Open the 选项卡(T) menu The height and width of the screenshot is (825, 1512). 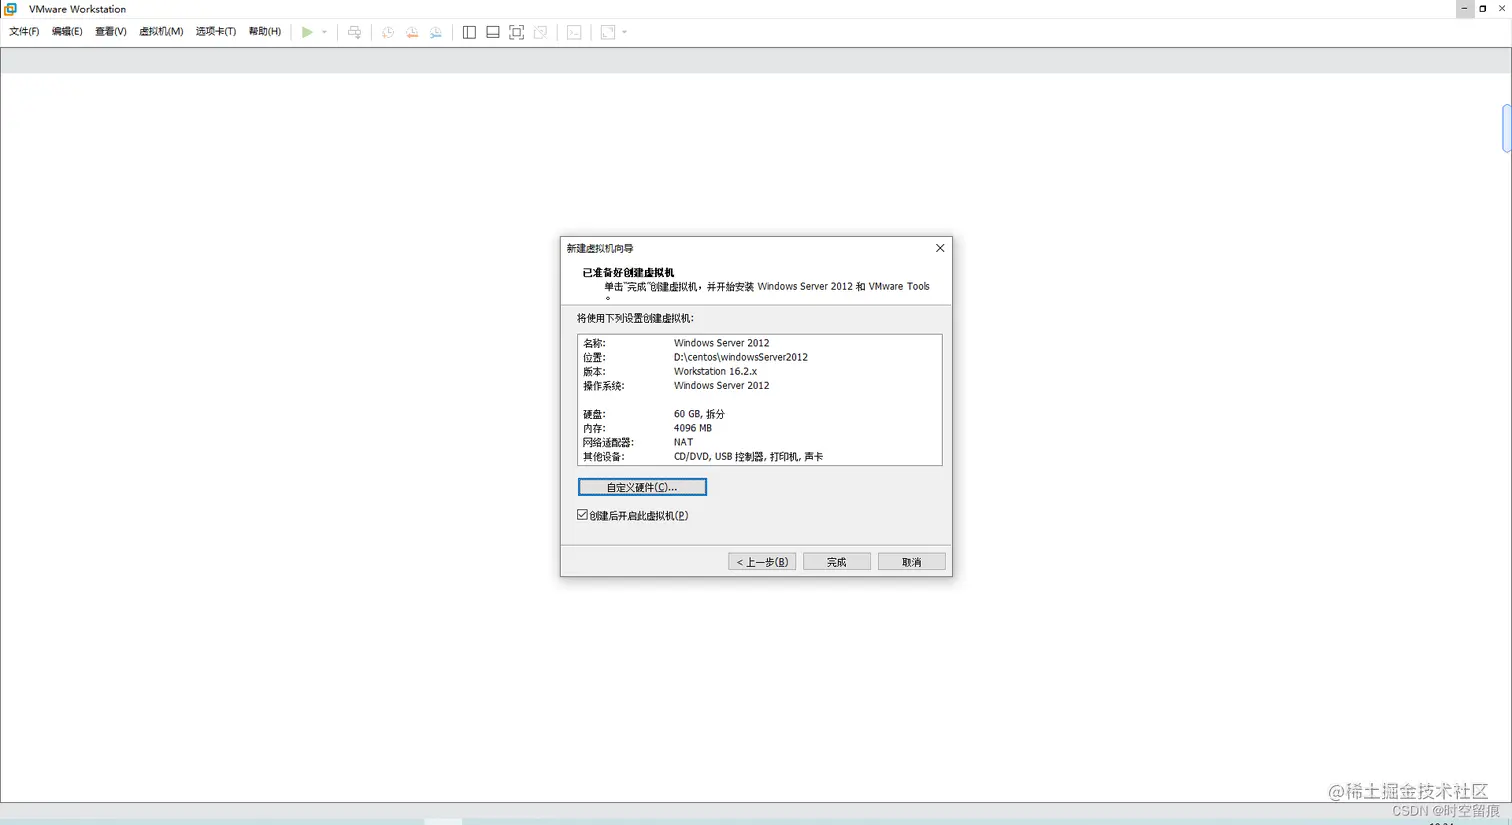216,32
